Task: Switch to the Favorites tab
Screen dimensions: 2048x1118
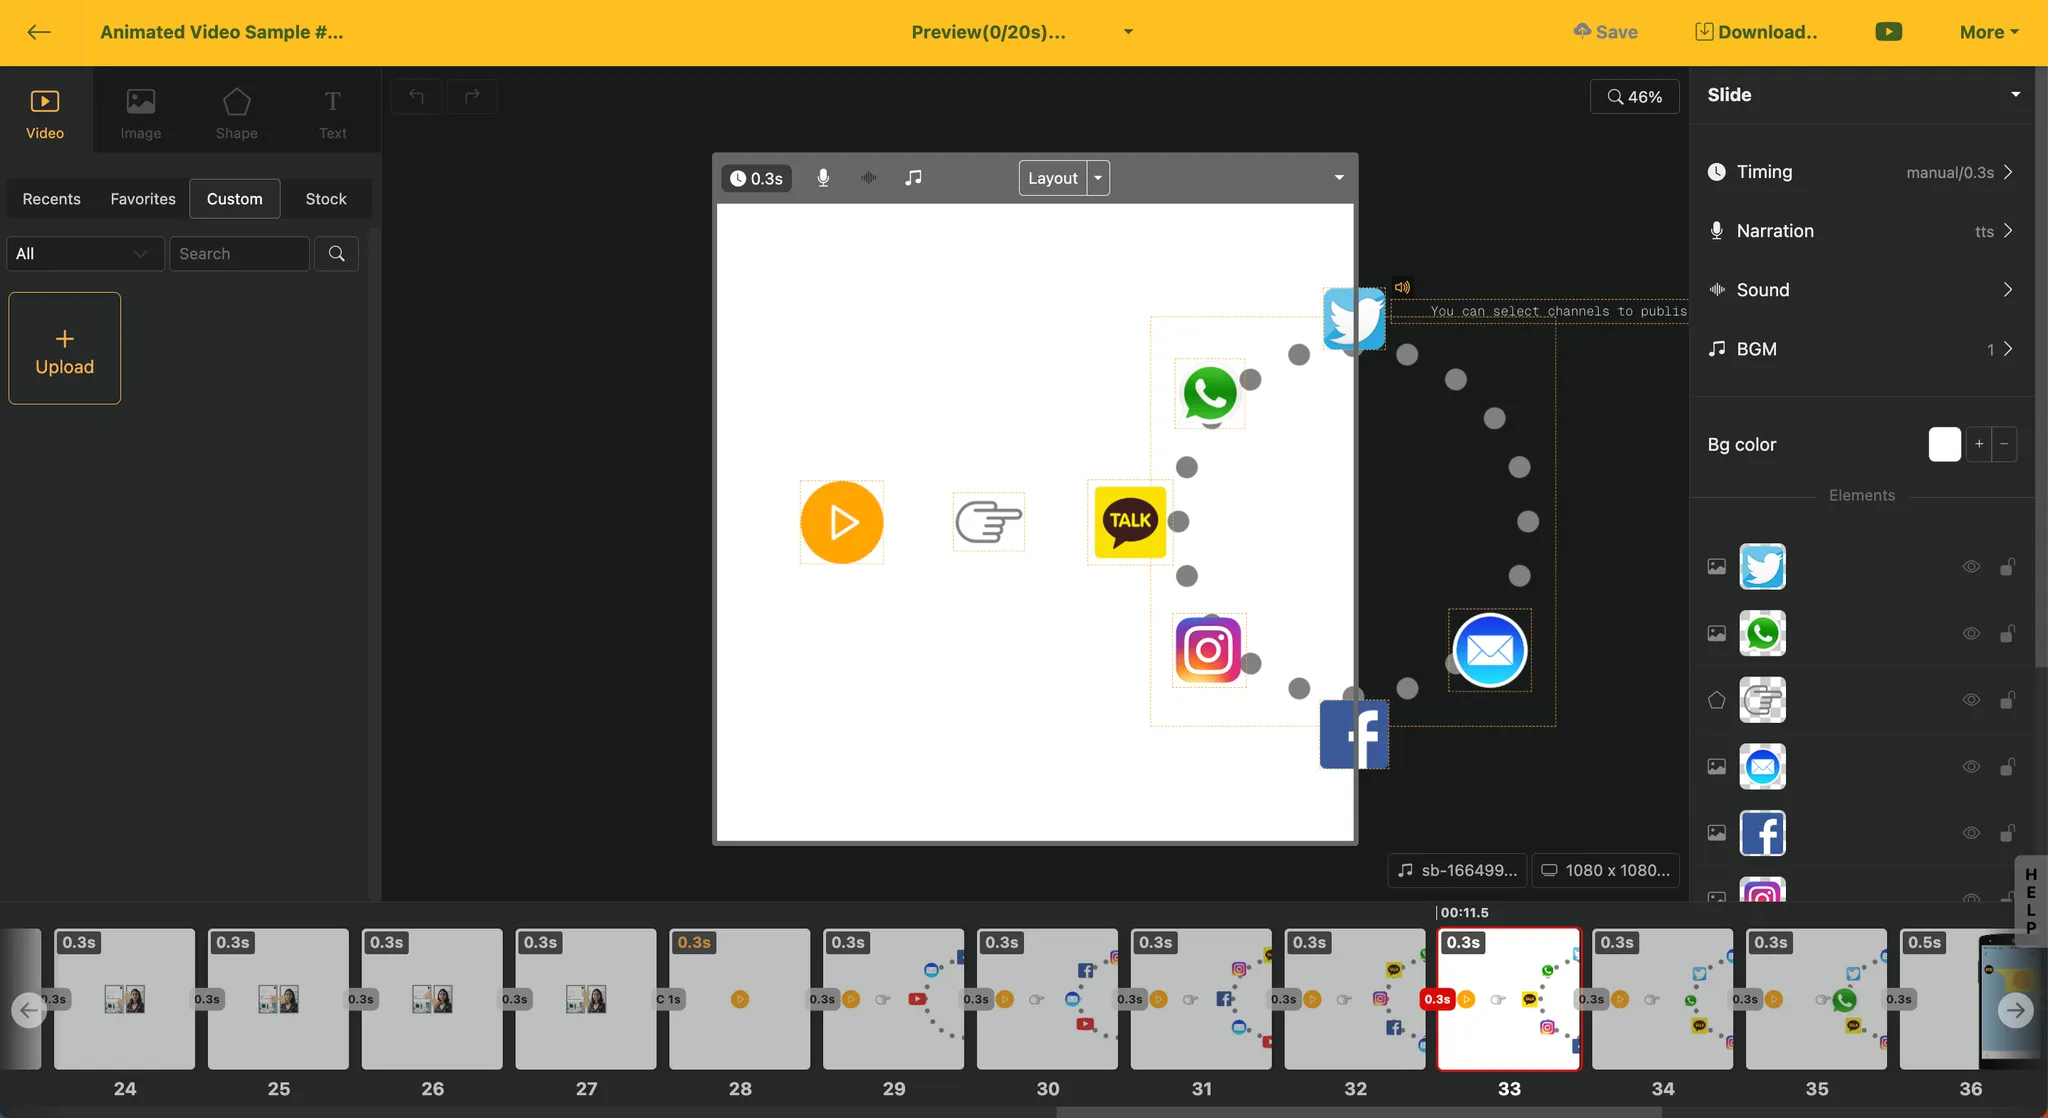Action: tap(143, 199)
